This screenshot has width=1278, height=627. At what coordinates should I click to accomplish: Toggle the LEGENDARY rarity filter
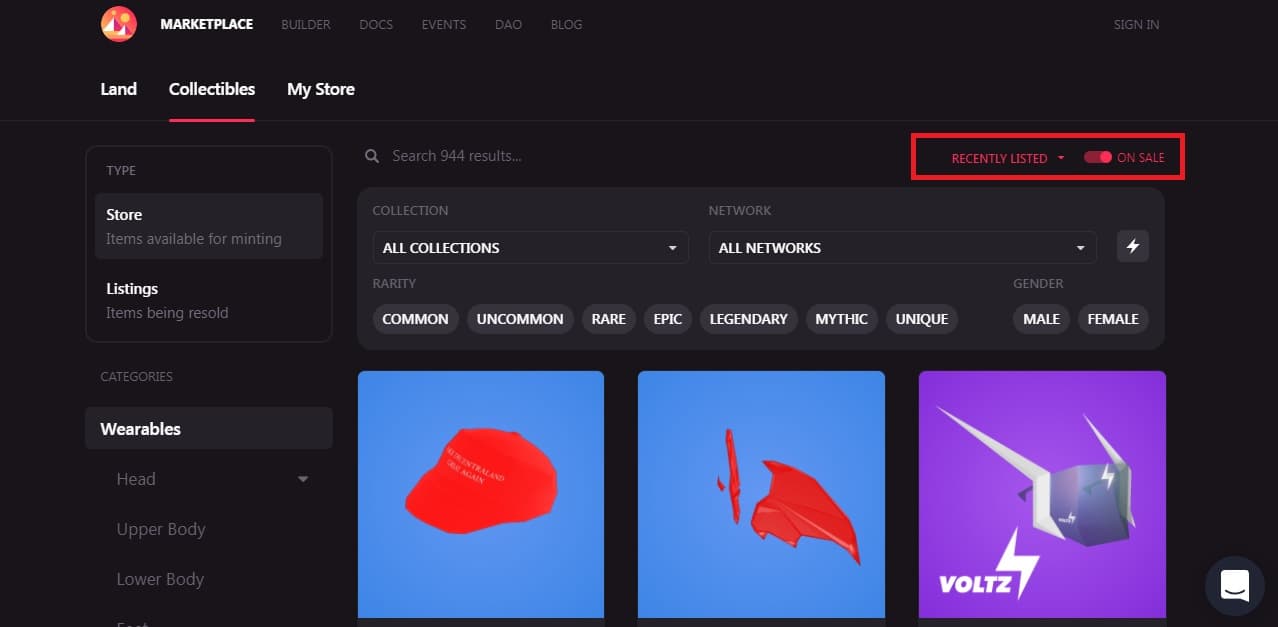(x=749, y=319)
